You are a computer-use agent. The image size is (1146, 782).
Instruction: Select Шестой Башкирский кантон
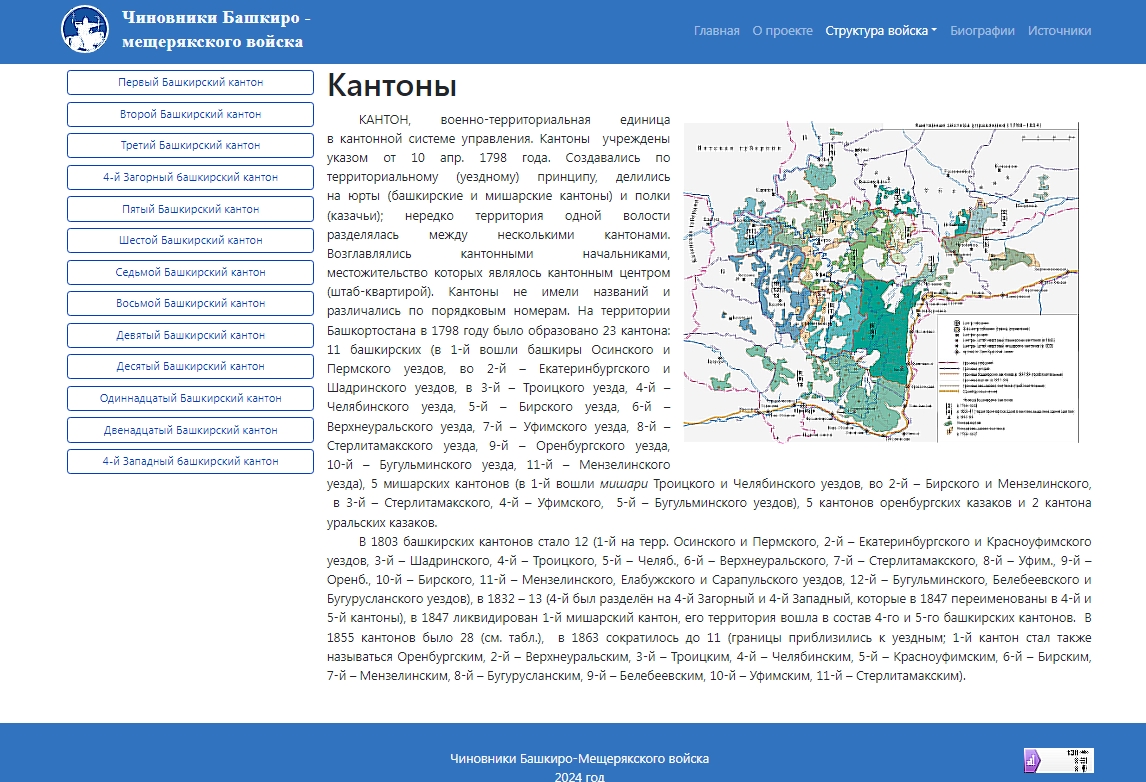(190, 240)
